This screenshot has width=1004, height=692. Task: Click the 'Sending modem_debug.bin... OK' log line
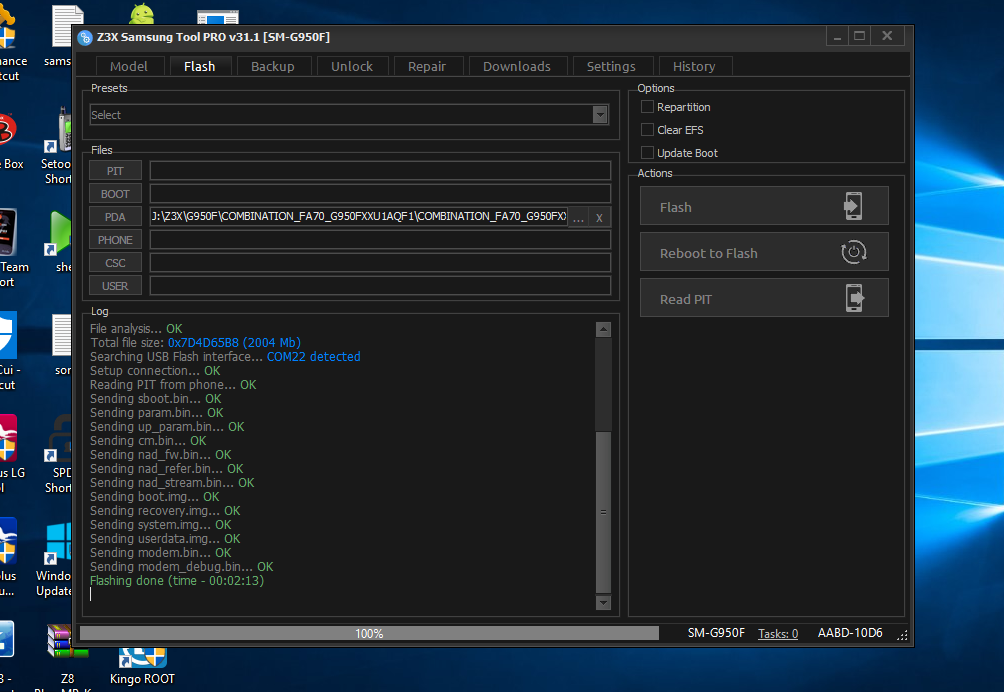[181, 567]
